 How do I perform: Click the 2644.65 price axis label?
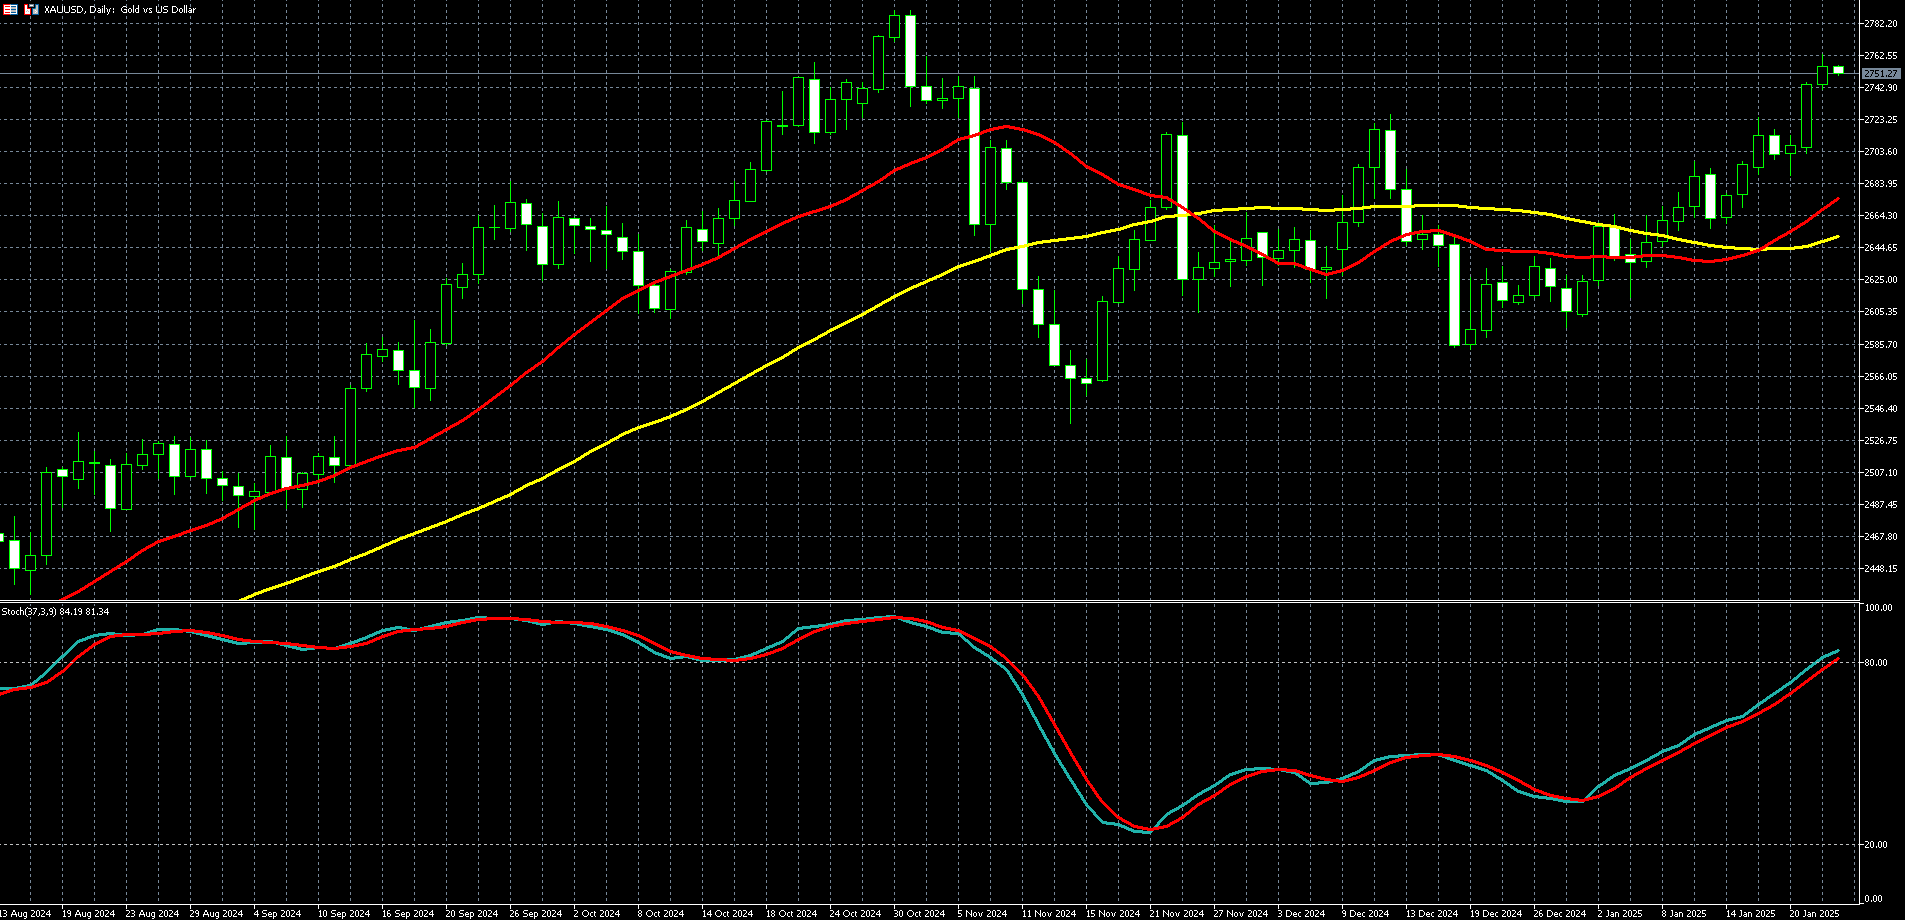[x=1881, y=248]
